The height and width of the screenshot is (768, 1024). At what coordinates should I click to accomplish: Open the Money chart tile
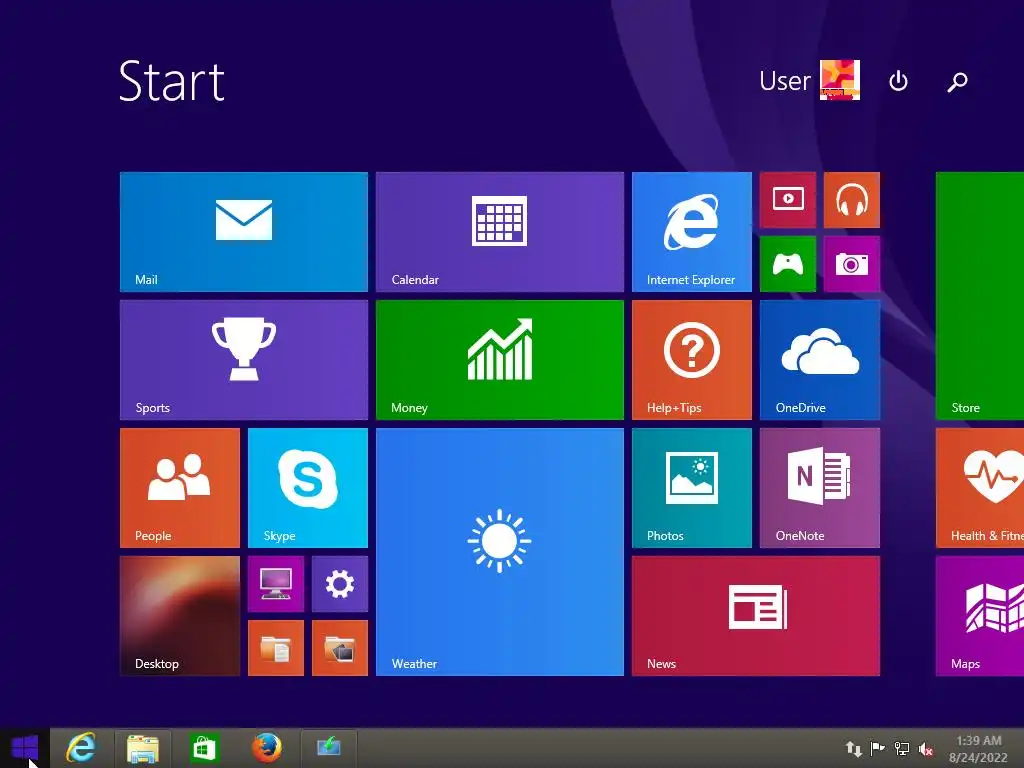(x=500, y=360)
